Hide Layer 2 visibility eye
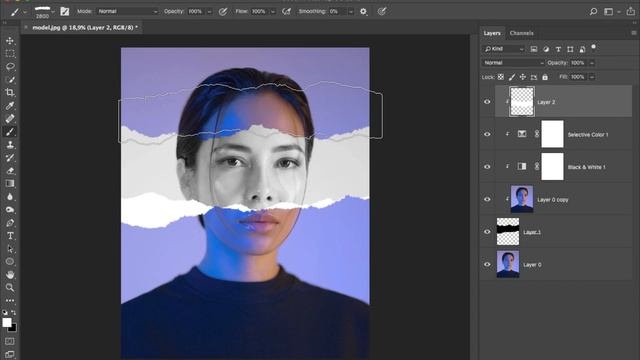The height and width of the screenshot is (360, 640). click(487, 102)
